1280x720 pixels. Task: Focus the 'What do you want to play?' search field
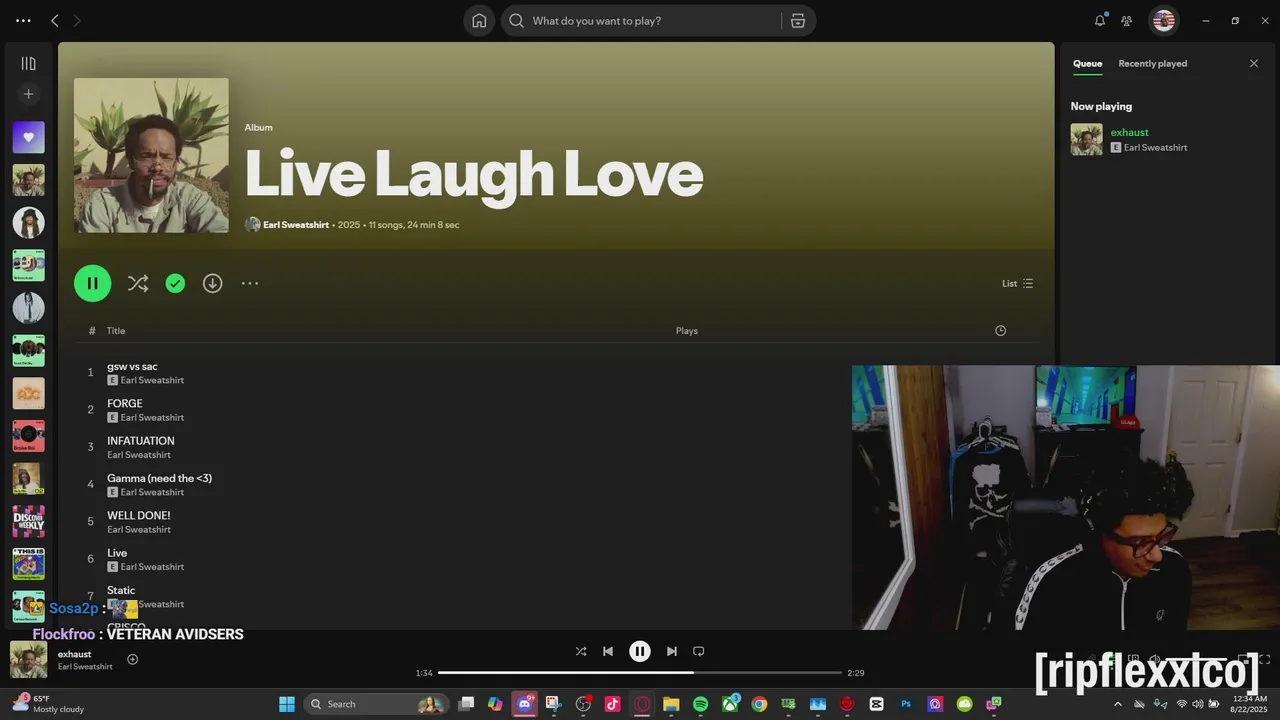click(x=644, y=21)
